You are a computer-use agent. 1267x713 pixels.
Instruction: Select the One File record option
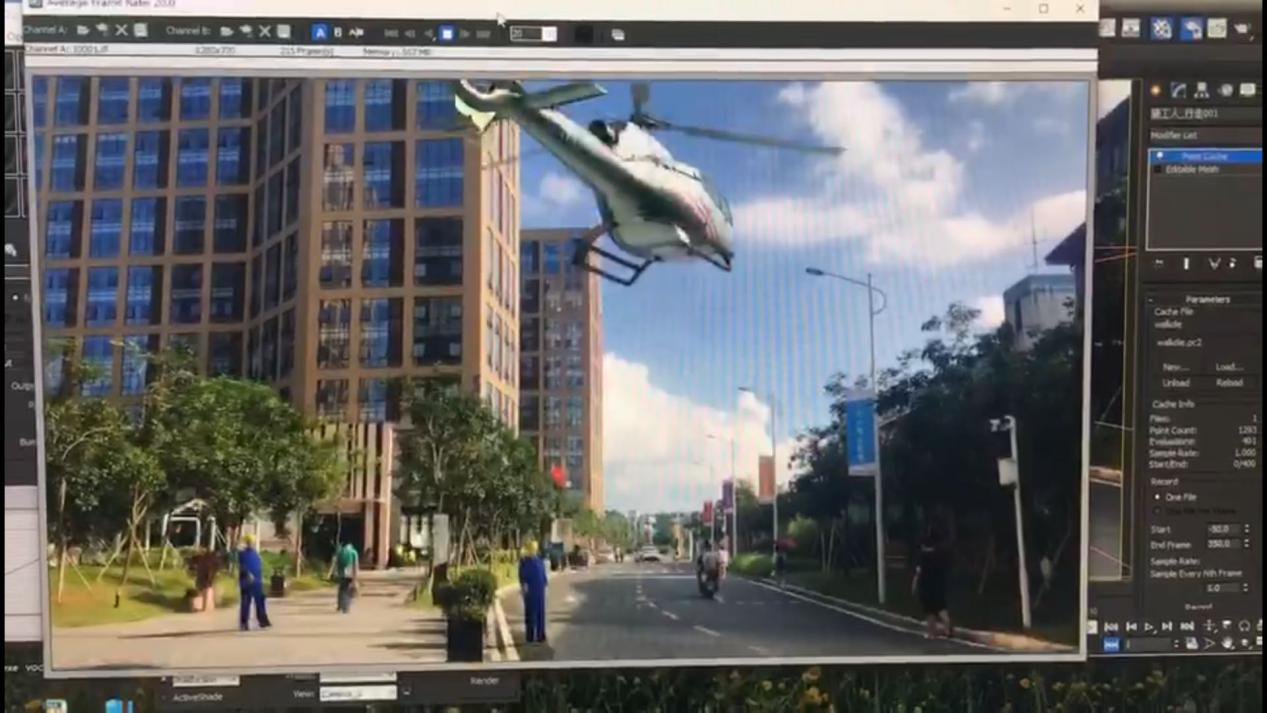tap(1159, 497)
